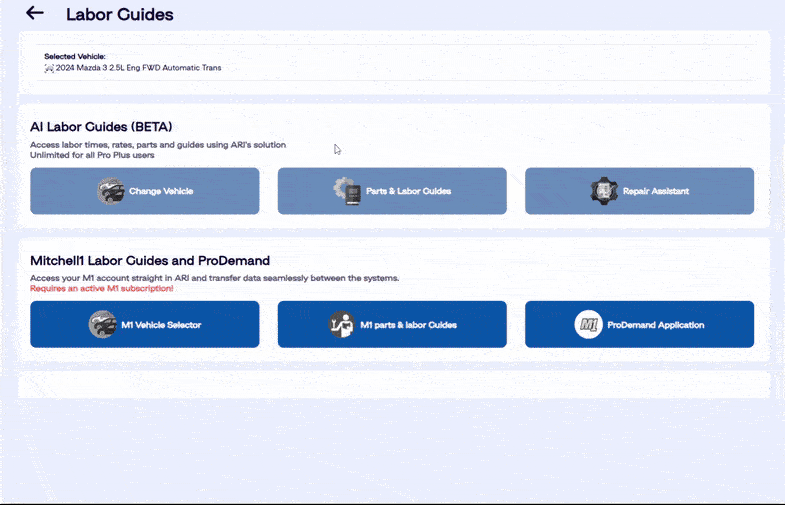The image size is (785, 505).
Task: Click the red Requires an active M1 subscription note
Action: tap(102, 288)
